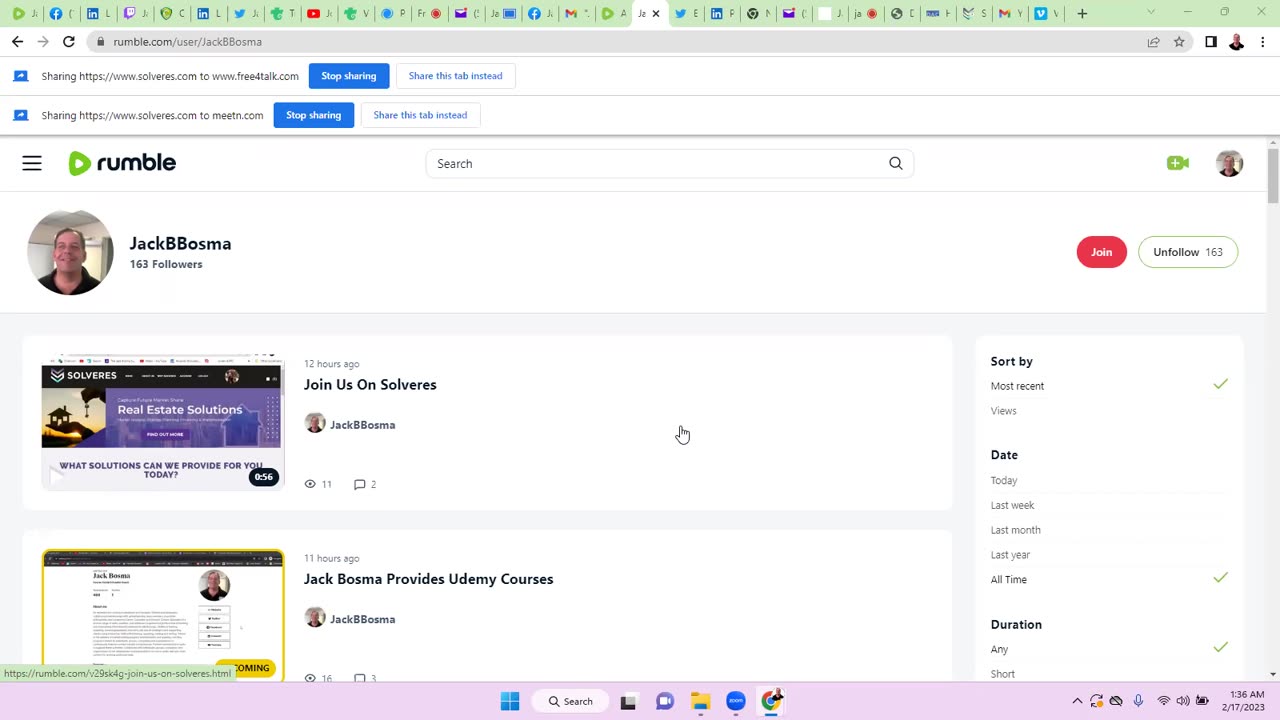
Task: Click the microphone icon in system tray
Action: coord(1138,701)
